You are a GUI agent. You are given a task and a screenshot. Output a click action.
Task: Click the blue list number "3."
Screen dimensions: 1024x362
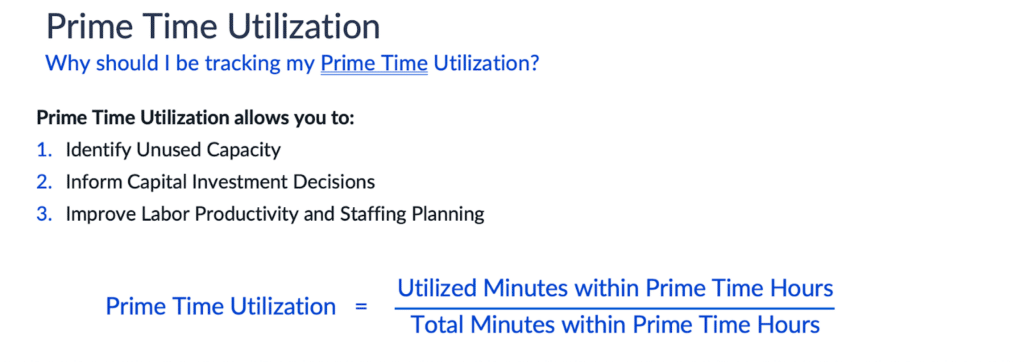click(x=44, y=214)
